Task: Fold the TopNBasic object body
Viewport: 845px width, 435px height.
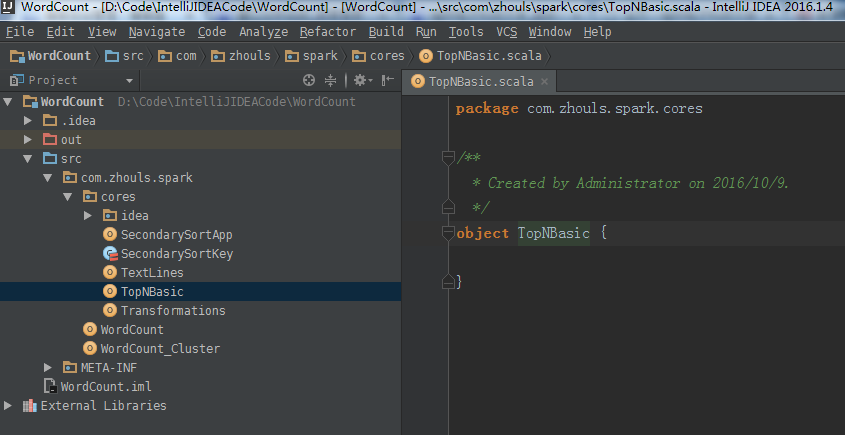Action: pos(448,233)
